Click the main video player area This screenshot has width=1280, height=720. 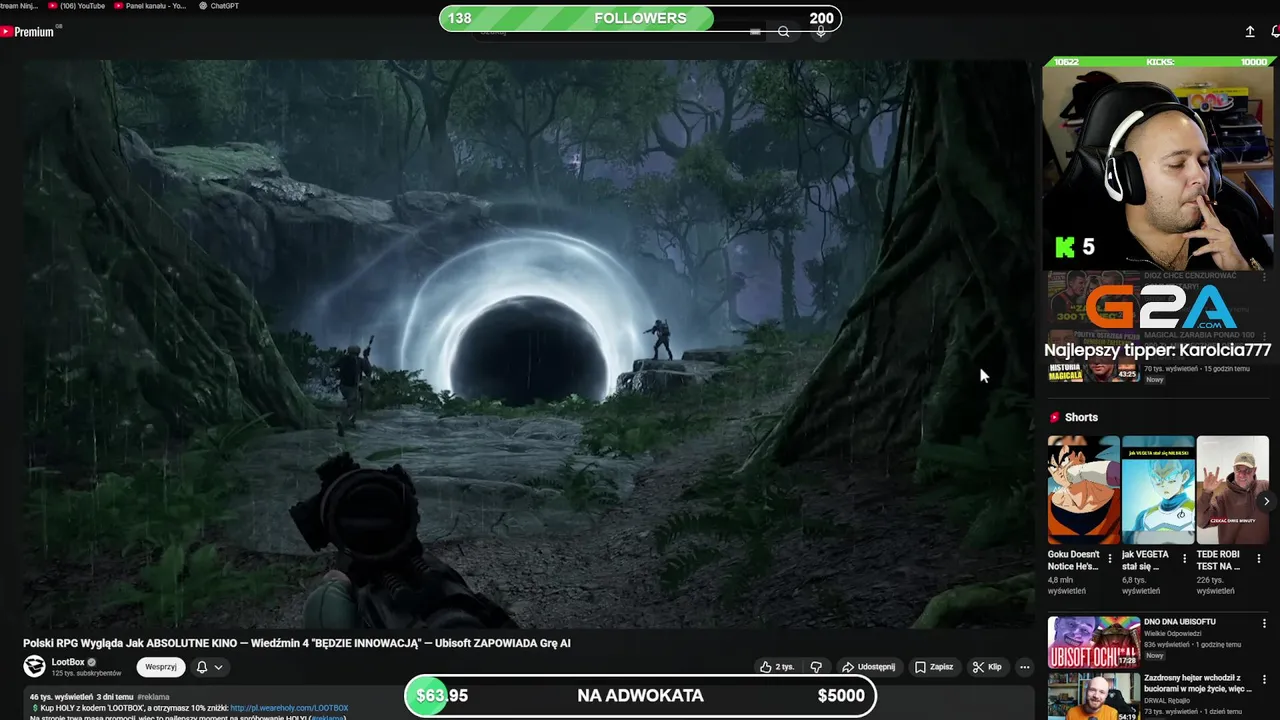pos(530,344)
